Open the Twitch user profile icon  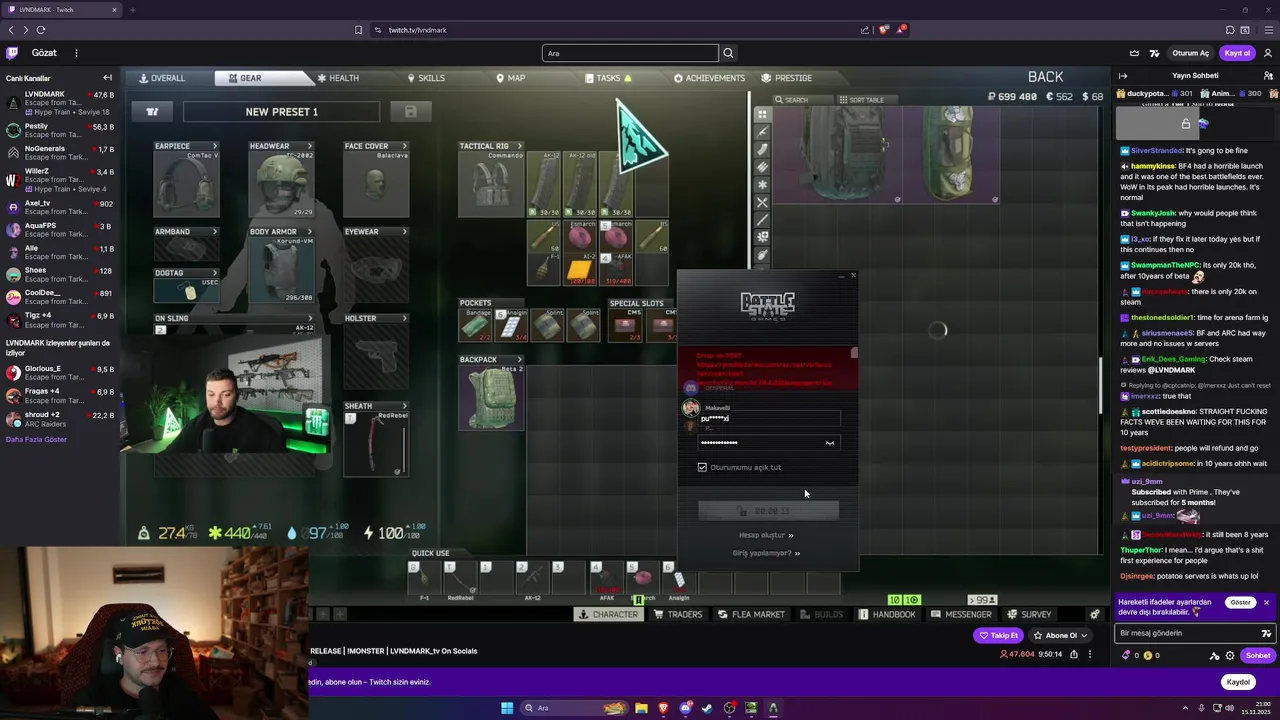point(1268,53)
